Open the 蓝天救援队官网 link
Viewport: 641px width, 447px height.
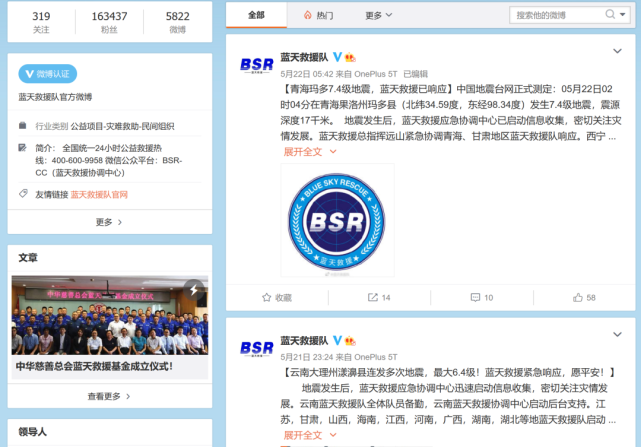[x=99, y=195]
